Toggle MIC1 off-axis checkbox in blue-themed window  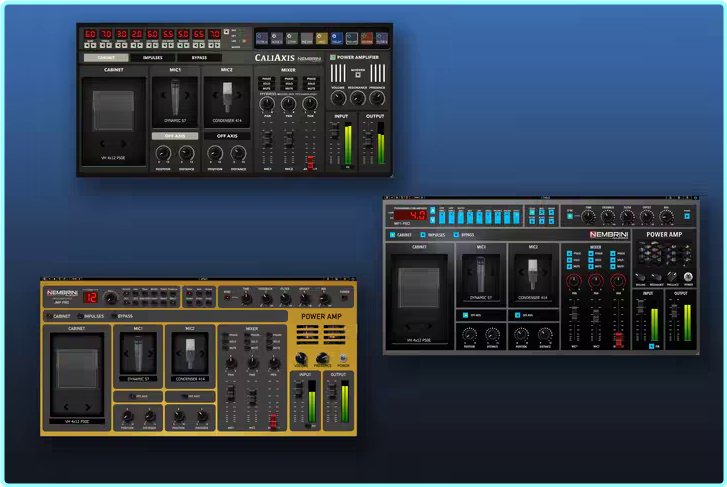click(466, 315)
